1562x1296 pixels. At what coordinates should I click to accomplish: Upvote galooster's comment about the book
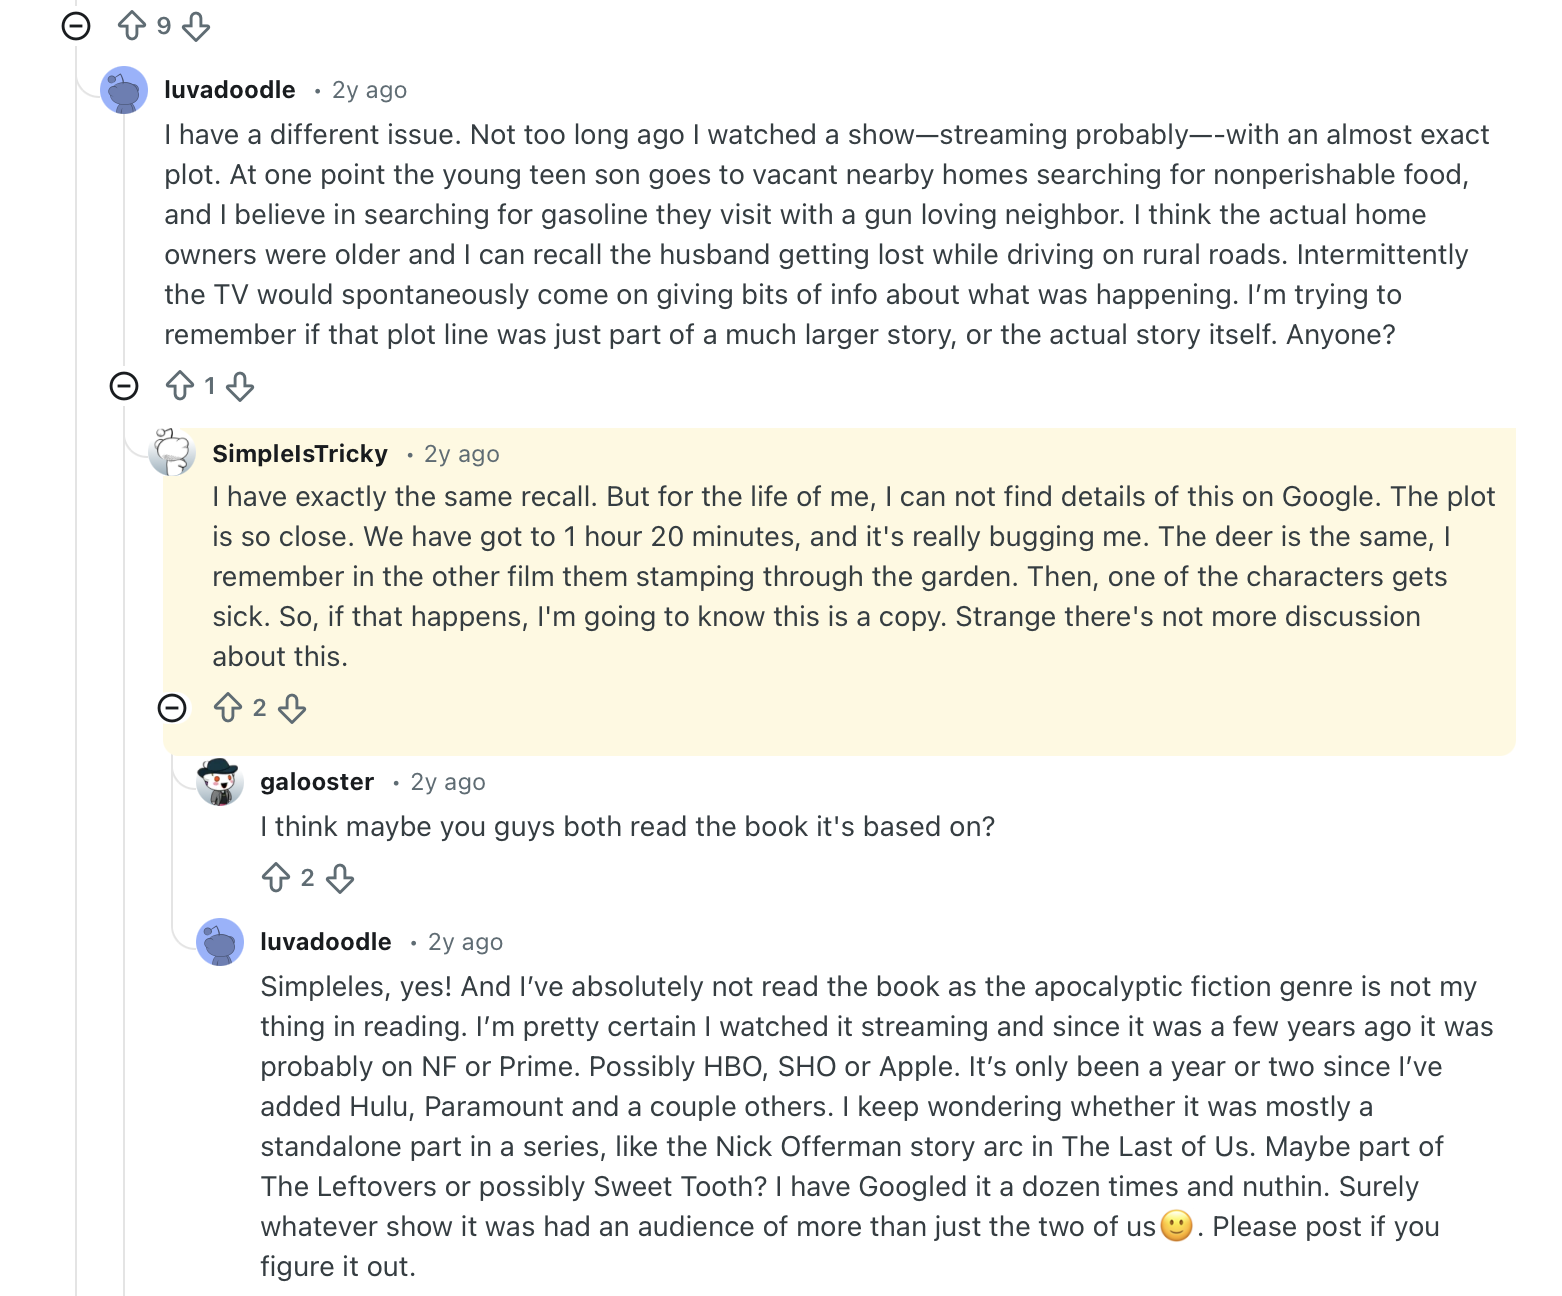(x=276, y=878)
